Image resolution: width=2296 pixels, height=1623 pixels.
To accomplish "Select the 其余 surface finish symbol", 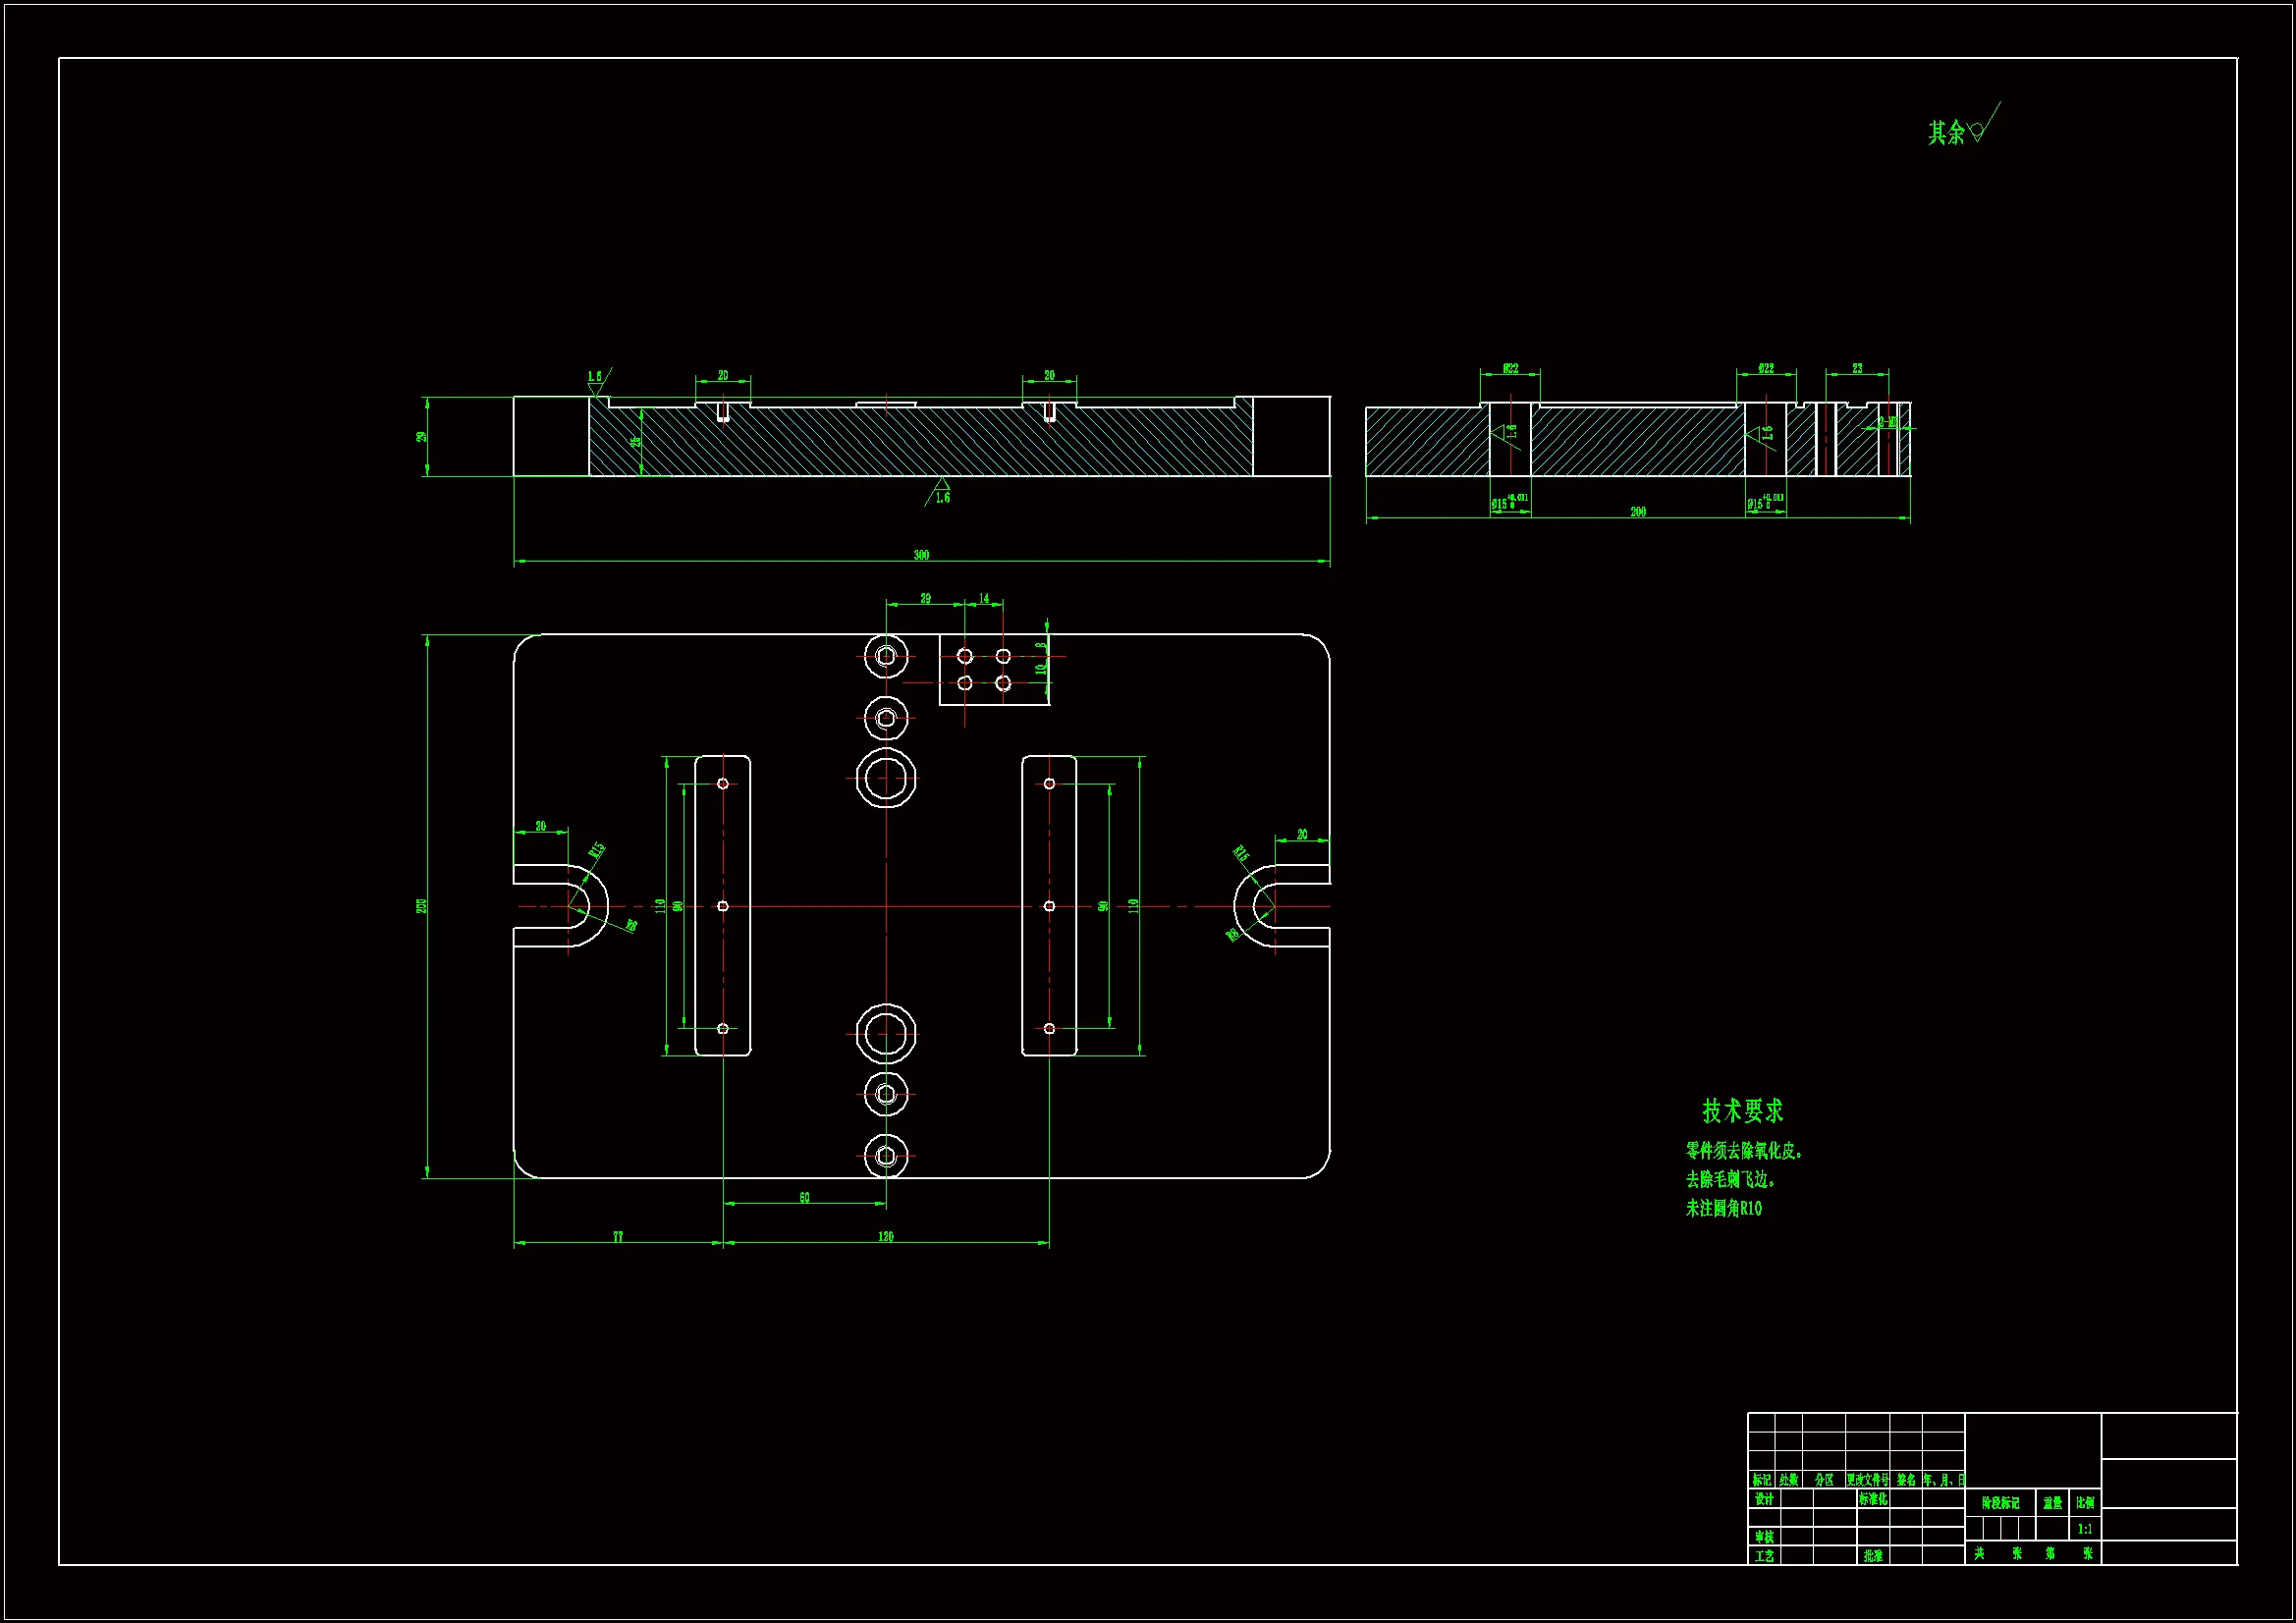I will pyautogui.click(x=1962, y=131).
